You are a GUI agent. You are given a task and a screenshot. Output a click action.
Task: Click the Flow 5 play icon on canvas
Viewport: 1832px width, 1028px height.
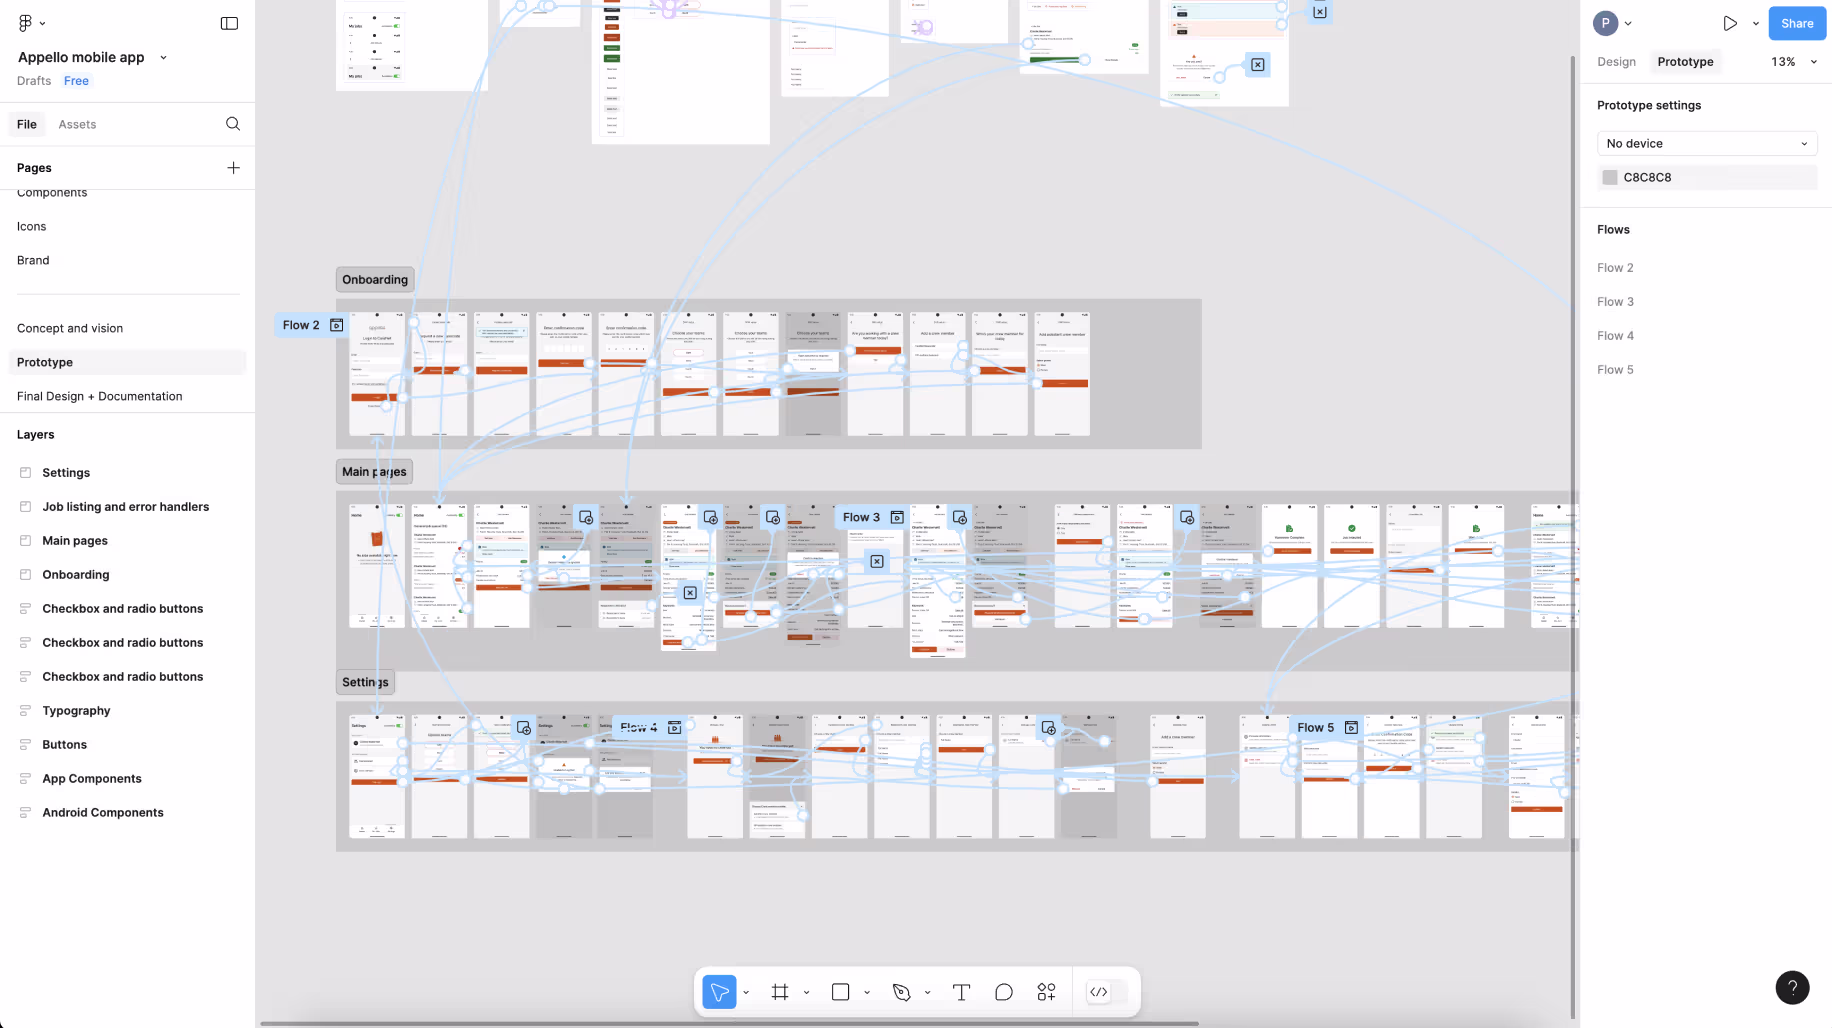[1351, 727]
